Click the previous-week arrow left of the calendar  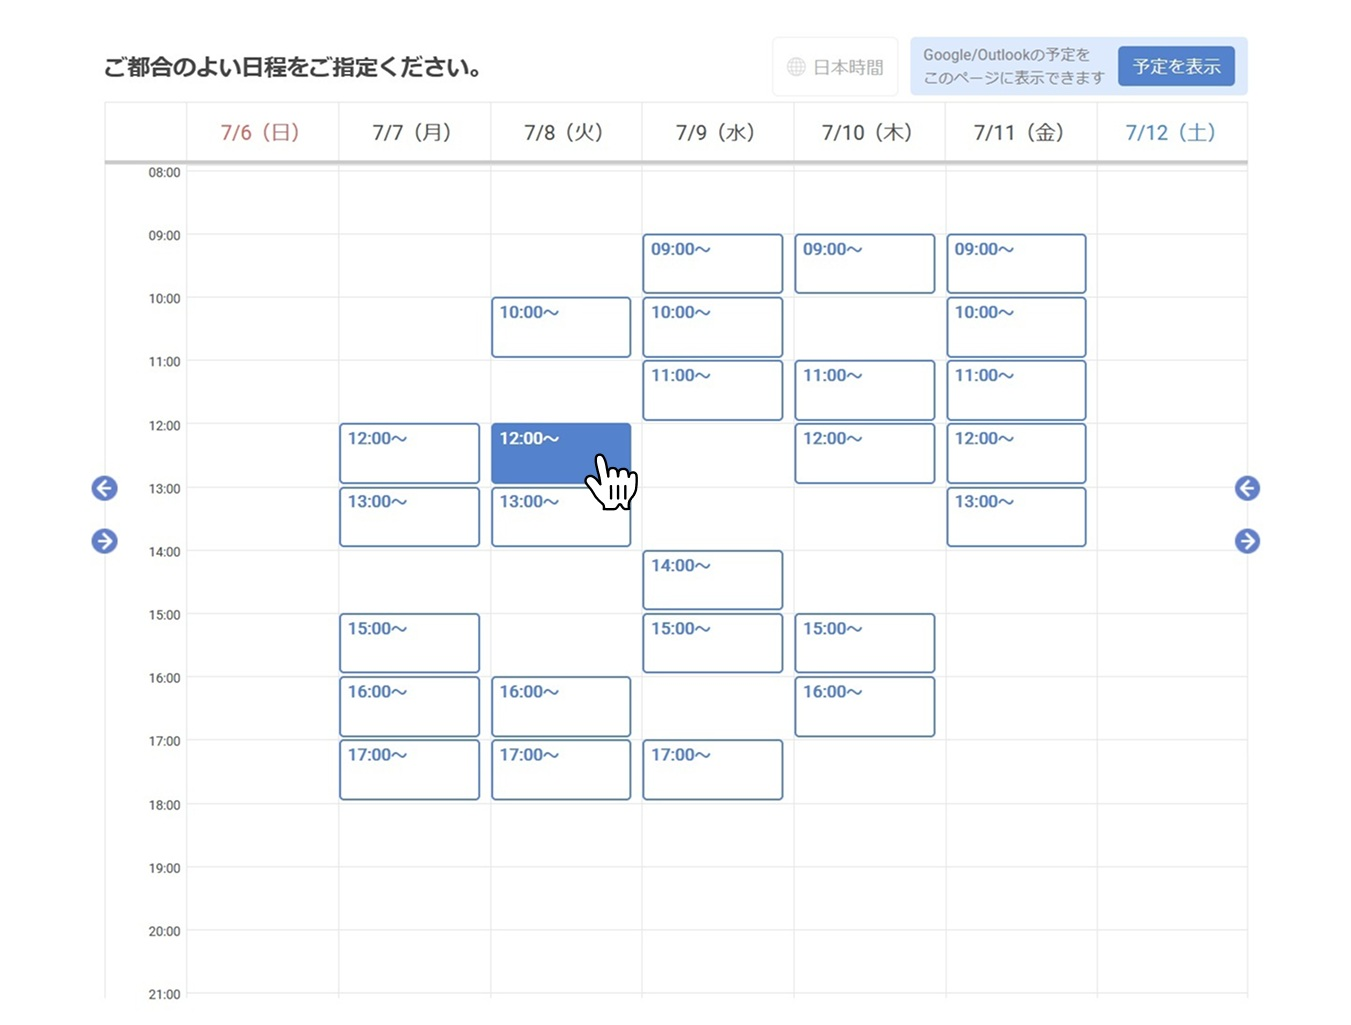point(104,488)
